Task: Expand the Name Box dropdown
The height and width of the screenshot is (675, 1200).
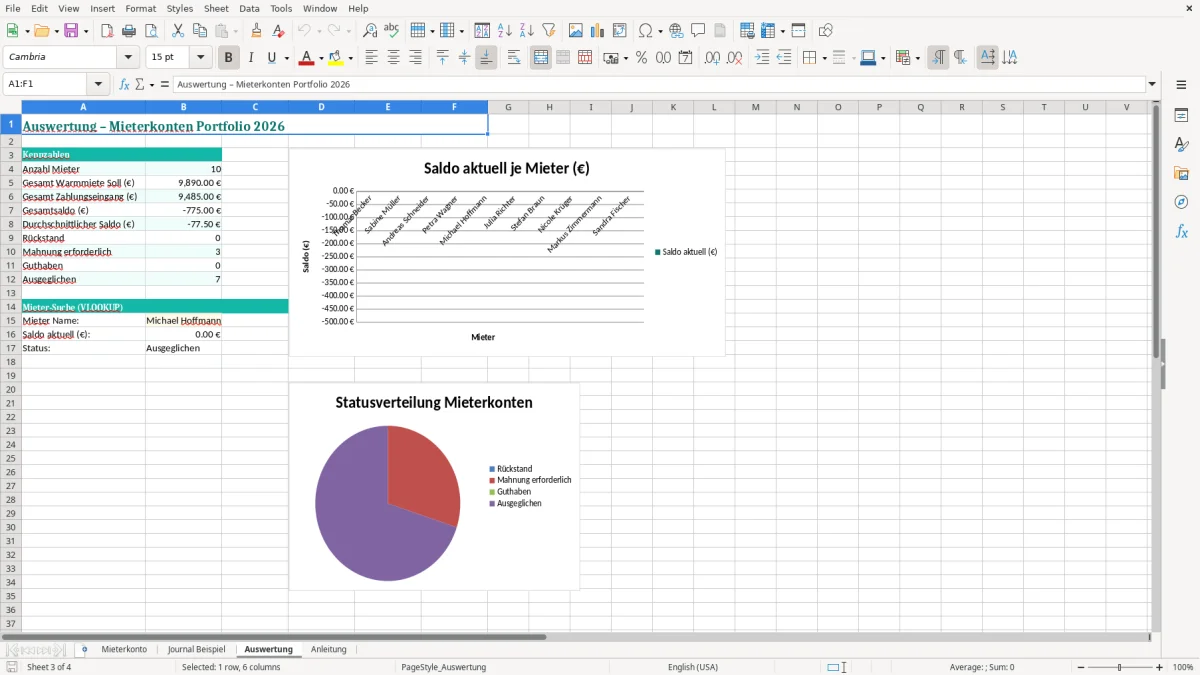Action: point(98,85)
